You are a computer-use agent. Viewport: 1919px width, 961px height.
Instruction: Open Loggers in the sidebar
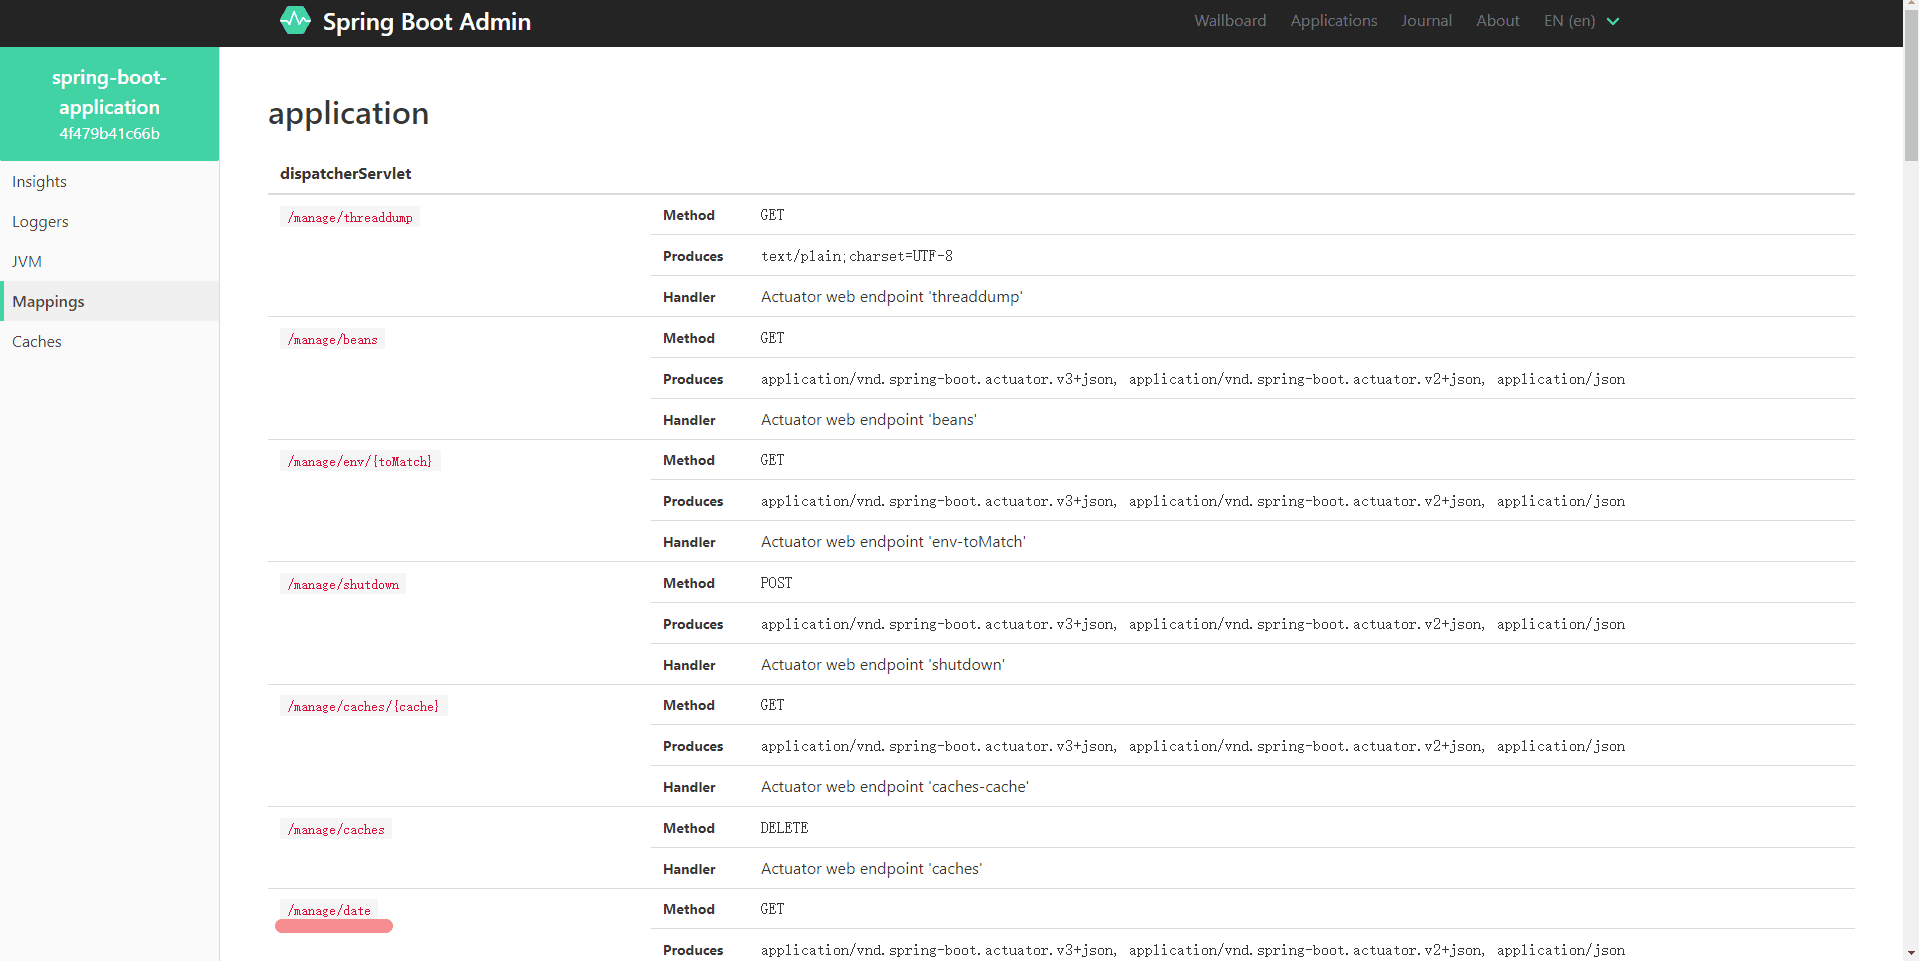click(x=41, y=222)
